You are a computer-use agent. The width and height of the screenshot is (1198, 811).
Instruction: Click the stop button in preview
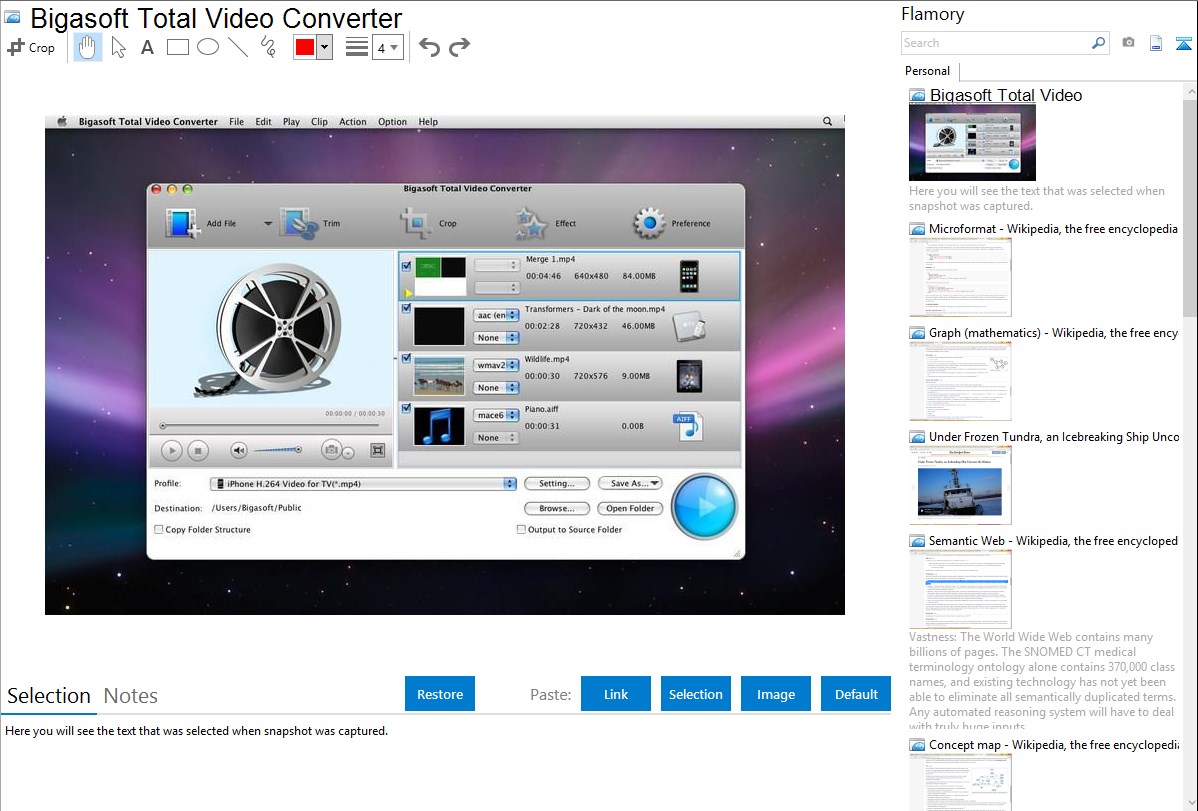pos(198,451)
